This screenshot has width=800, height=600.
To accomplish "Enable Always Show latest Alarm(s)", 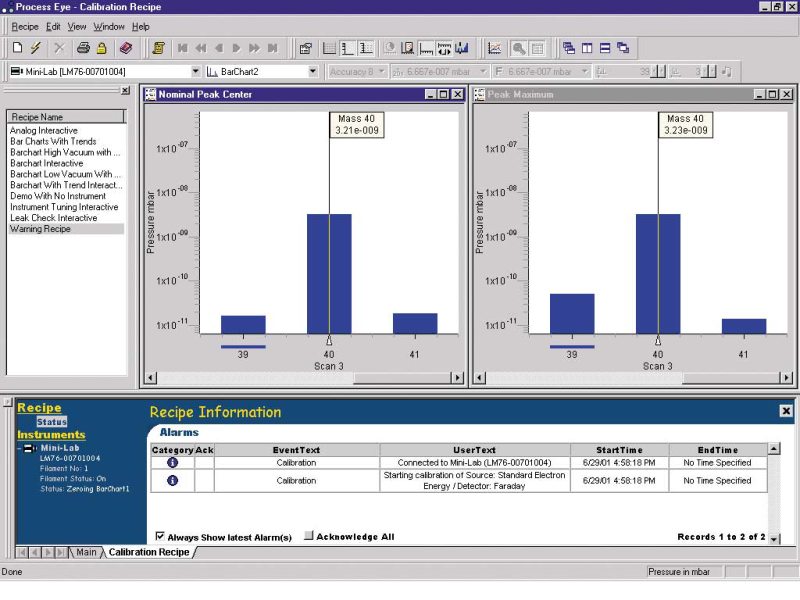I will (x=160, y=536).
